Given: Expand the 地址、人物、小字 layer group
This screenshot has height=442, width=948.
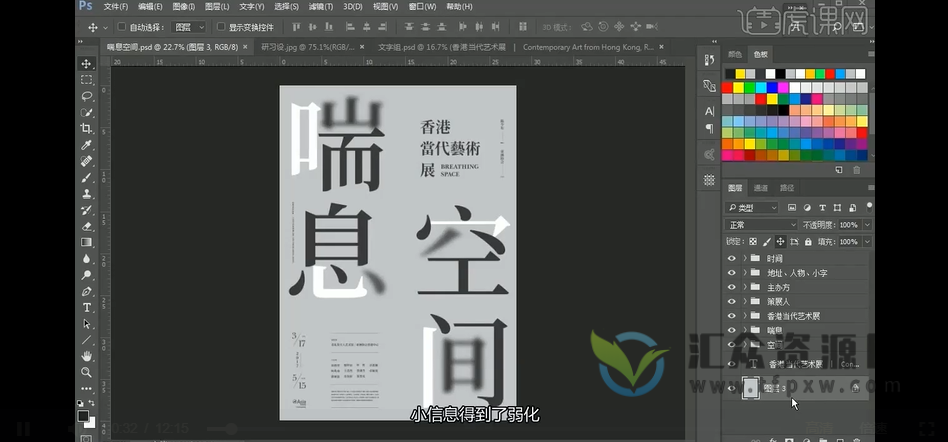Looking at the screenshot, I should click(x=745, y=273).
